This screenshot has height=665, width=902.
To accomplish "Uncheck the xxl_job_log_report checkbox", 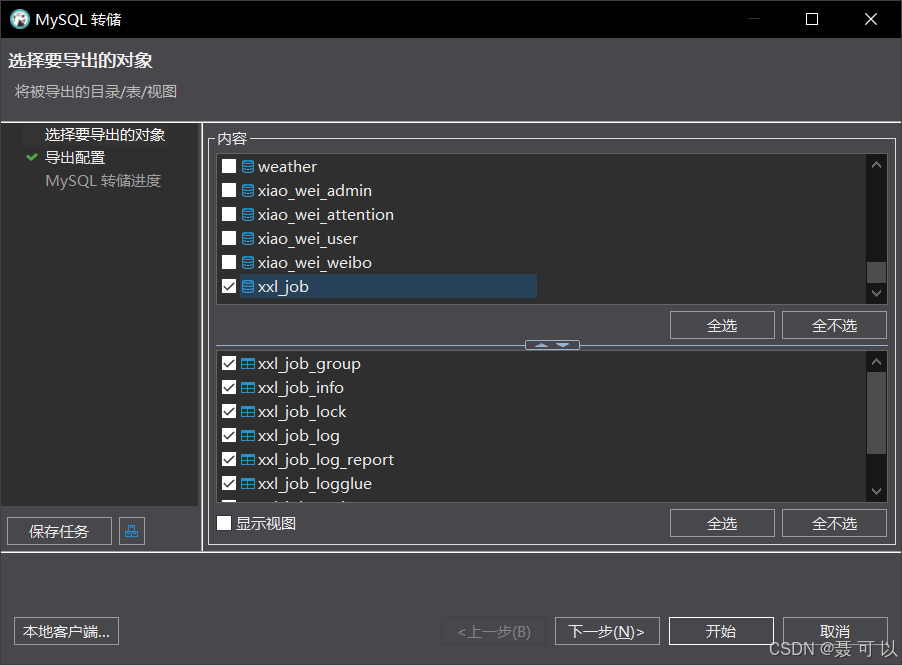I will click(229, 460).
